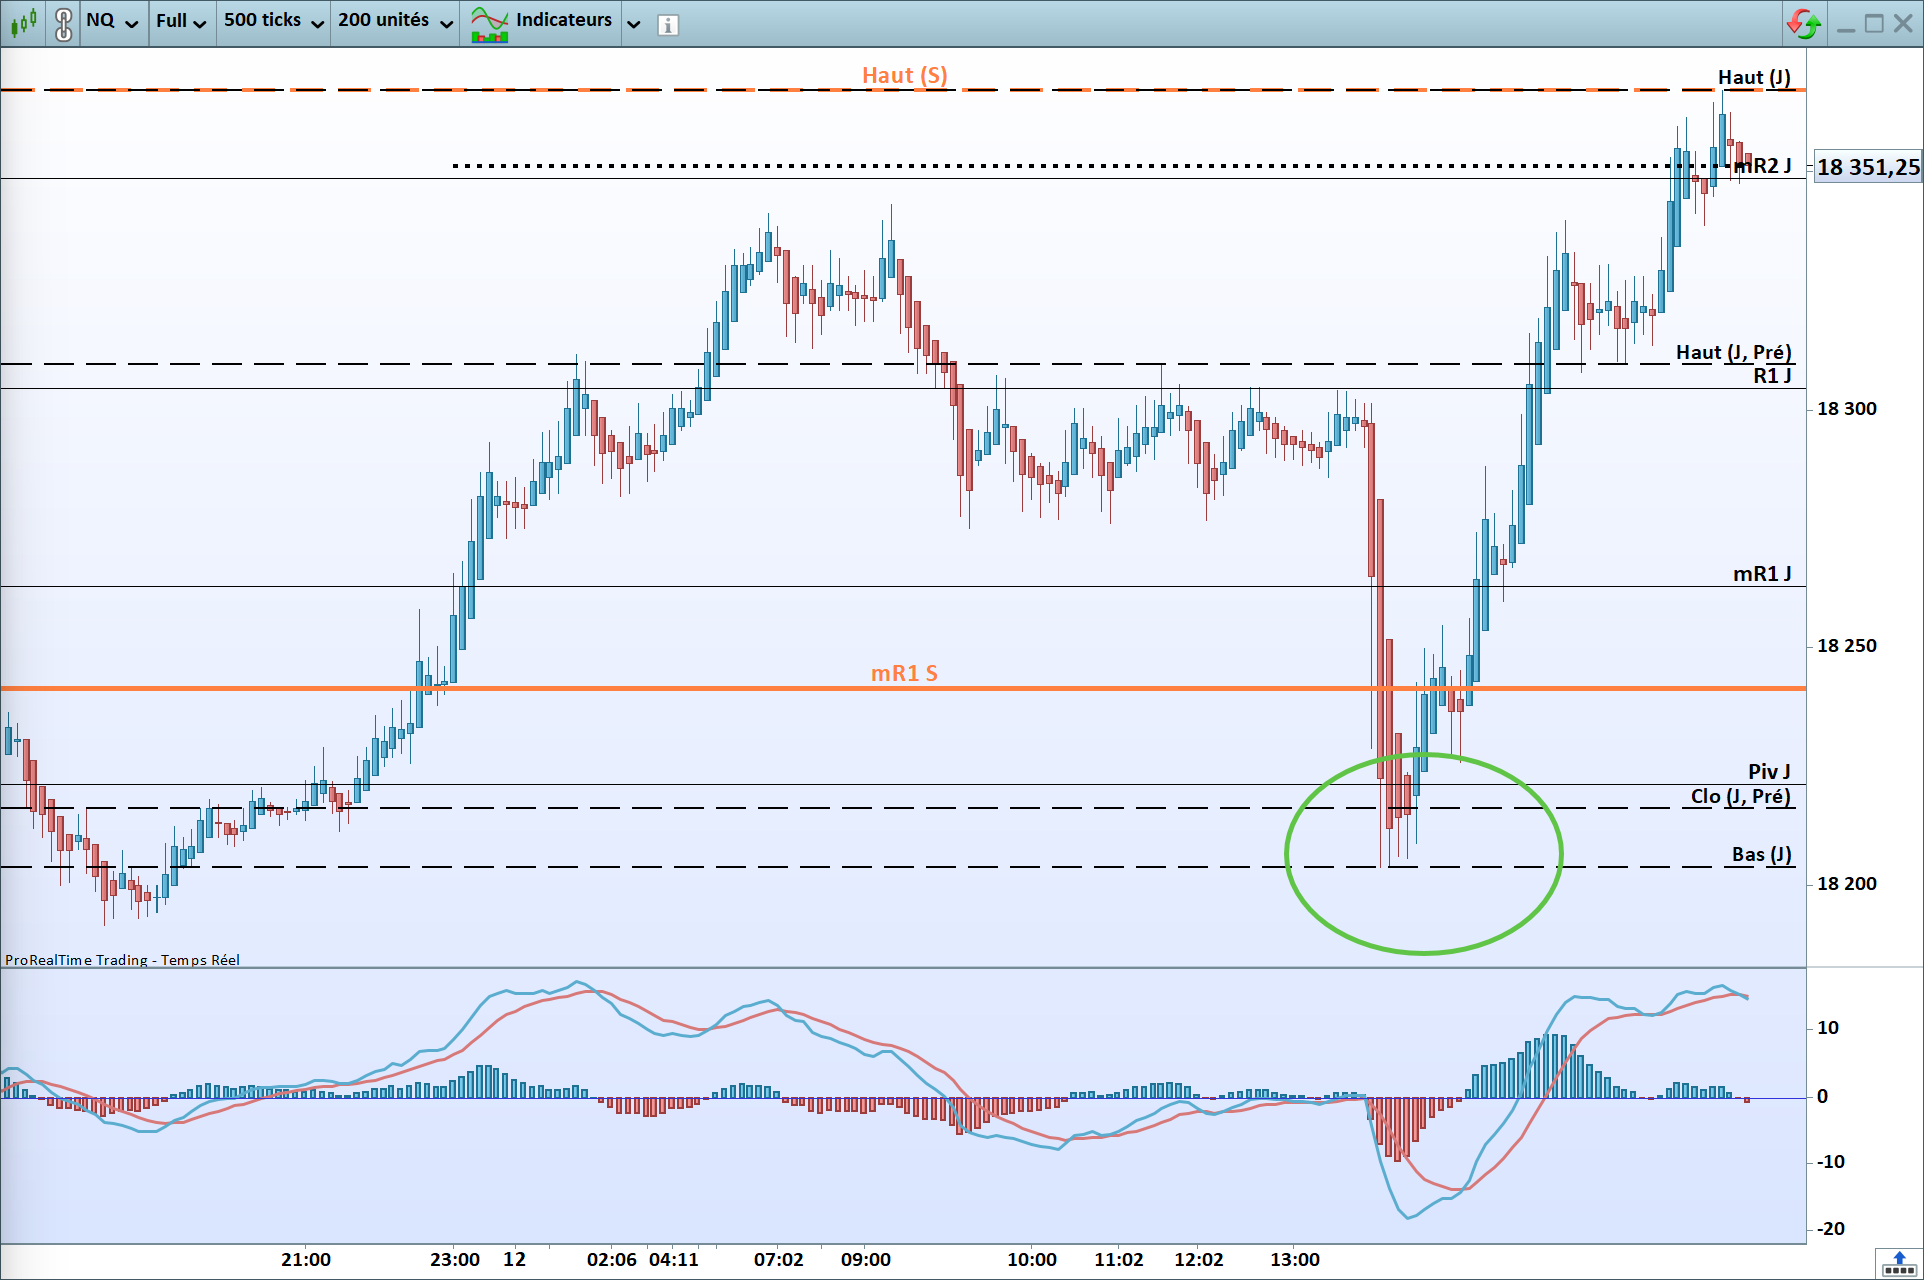This screenshot has width=1924, height=1280.
Task: Open the 500 ticks timeframe dropdown
Action: pyautogui.click(x=273, y=21)
